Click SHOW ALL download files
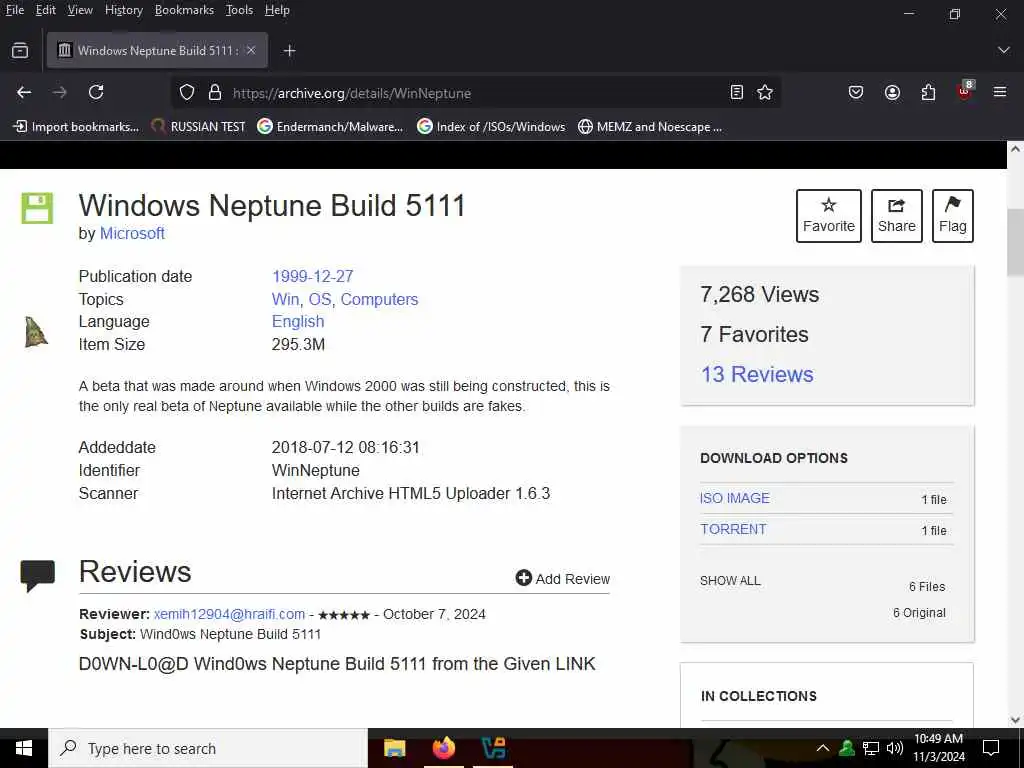Image resolution: width=1024 pixels, height=768 pixels. coord(730,581)
